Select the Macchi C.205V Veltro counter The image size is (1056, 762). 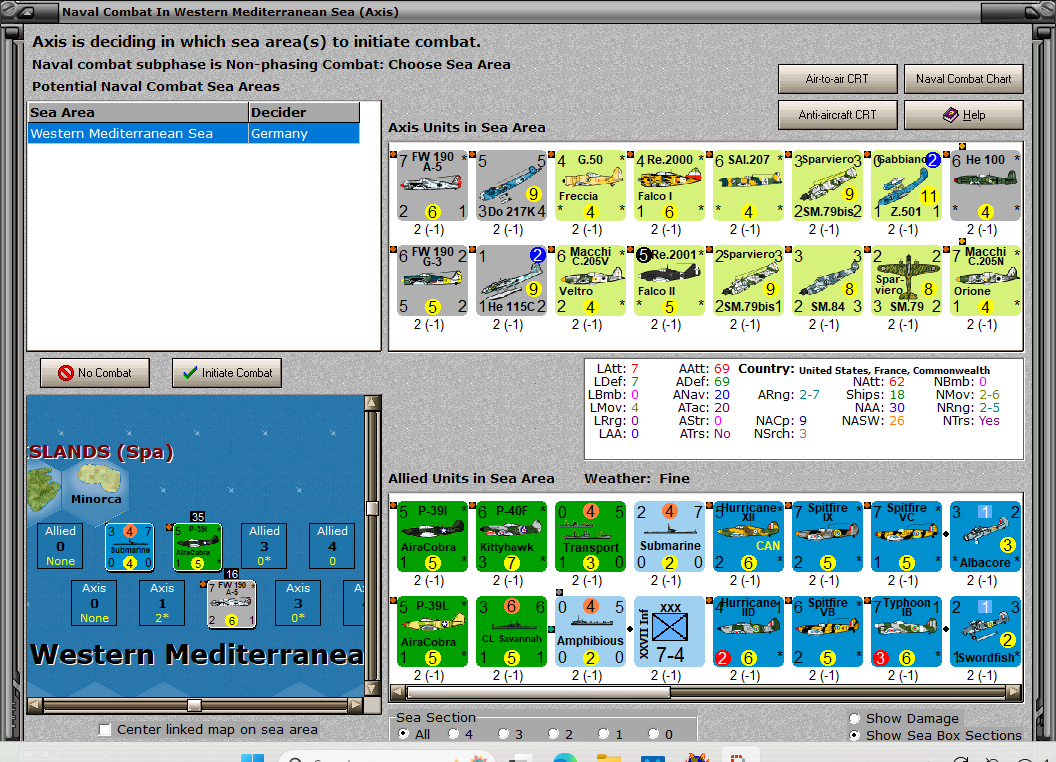click(x=590, y=281)
